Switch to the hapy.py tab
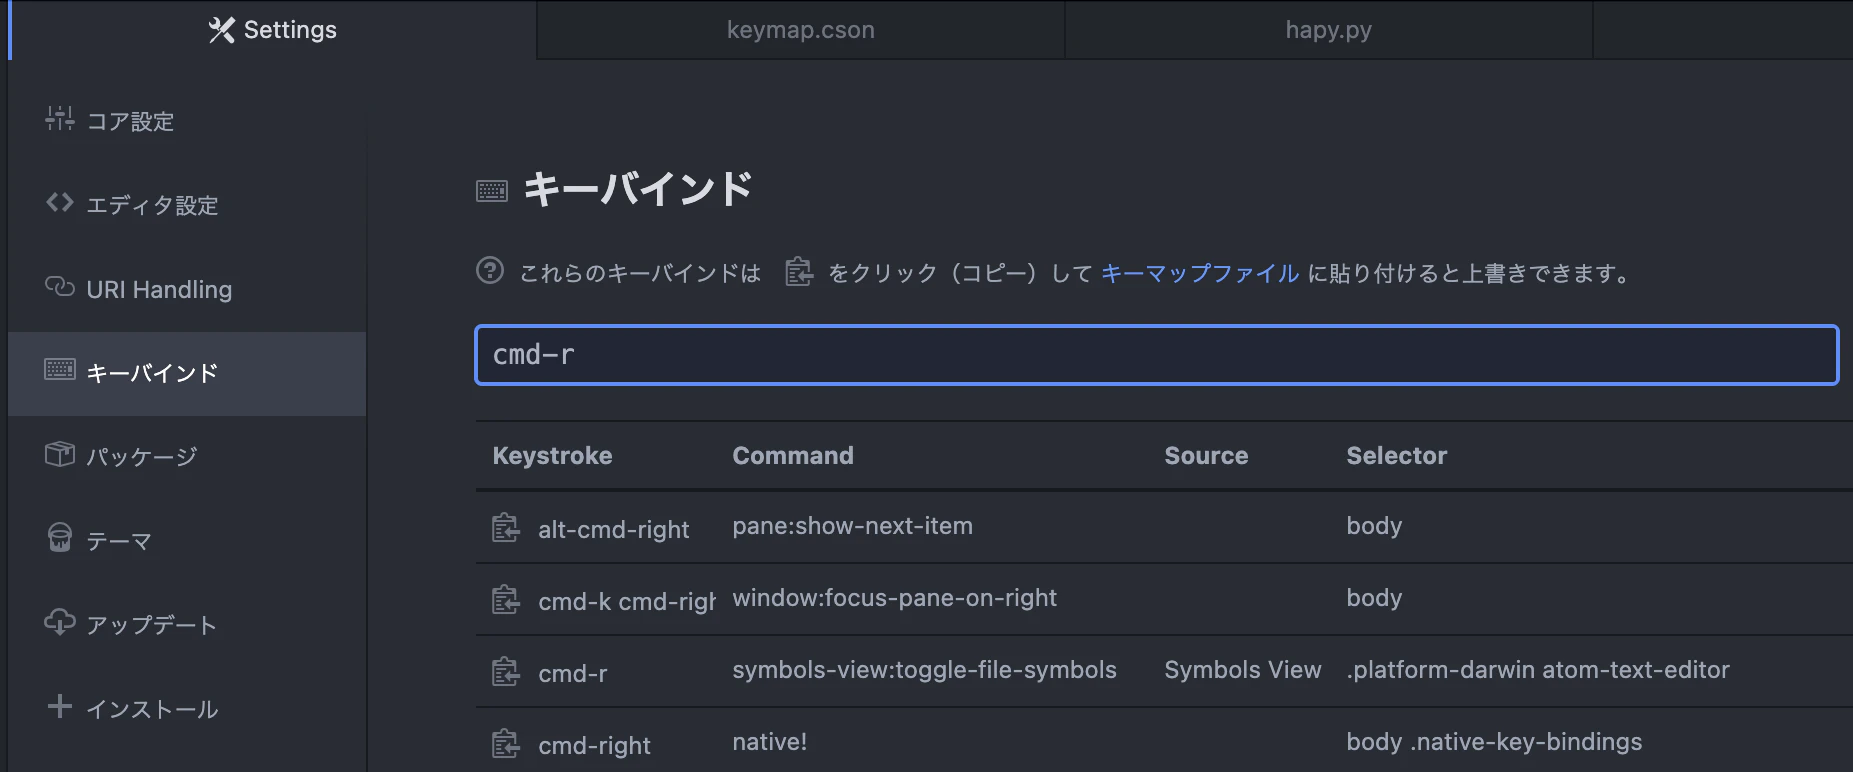Screen dimensions: 1853x772 1328,30
